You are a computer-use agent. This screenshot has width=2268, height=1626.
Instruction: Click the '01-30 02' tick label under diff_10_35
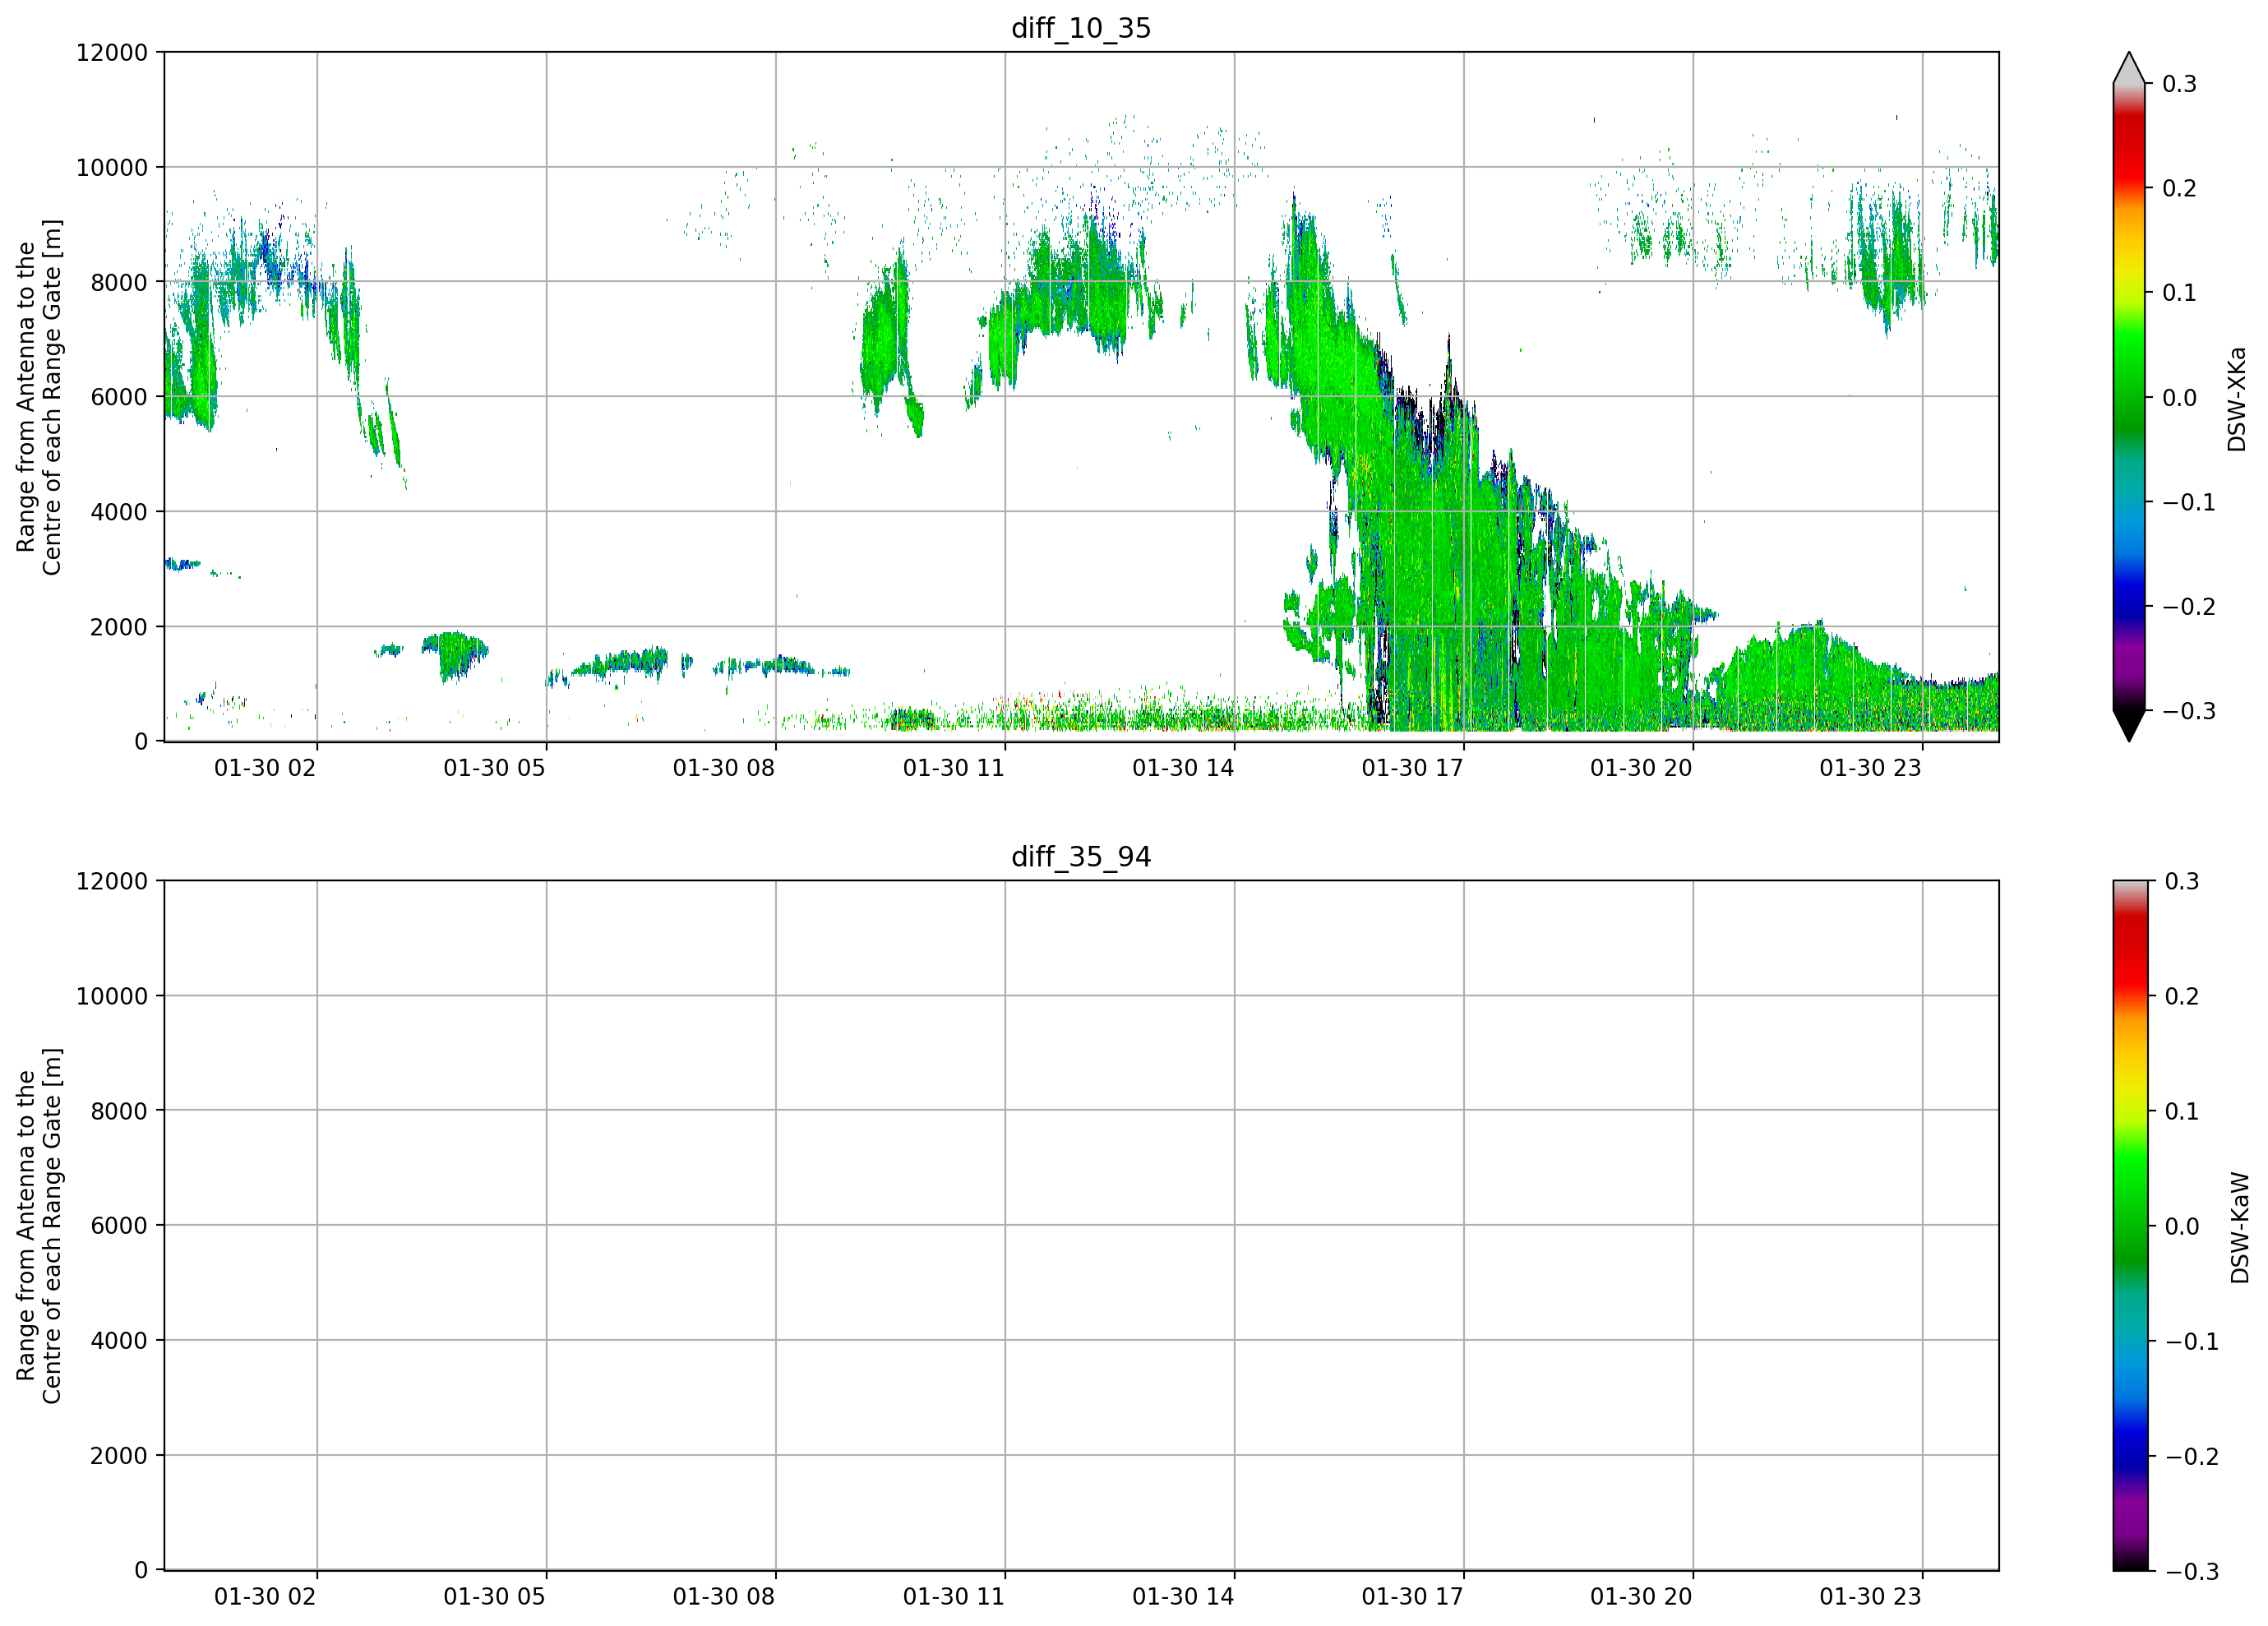[265, 768]
